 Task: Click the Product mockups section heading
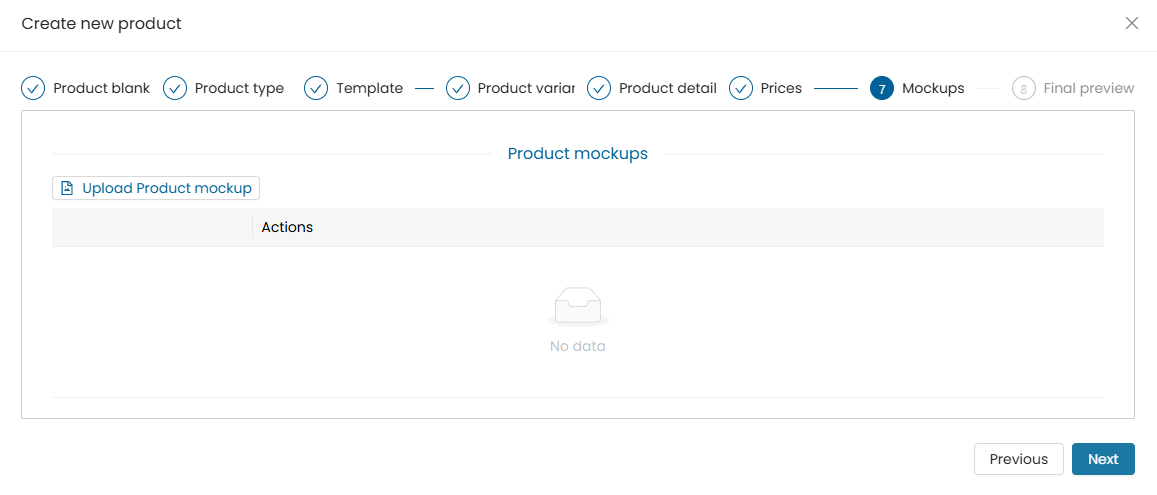click(578, 153)
